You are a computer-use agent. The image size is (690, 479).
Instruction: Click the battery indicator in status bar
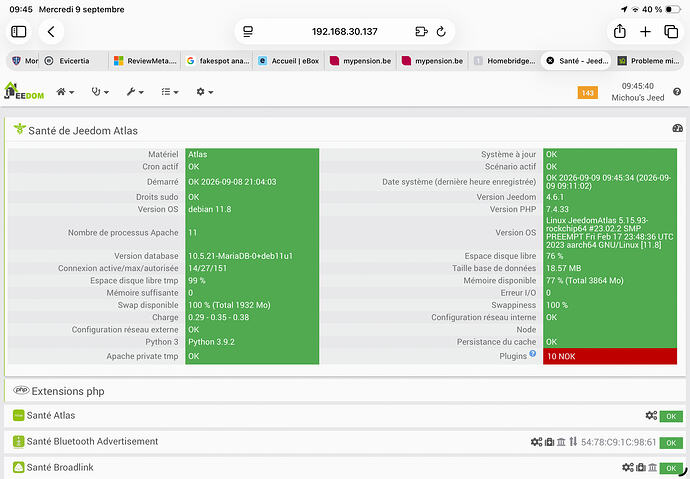tap(673, 9)
